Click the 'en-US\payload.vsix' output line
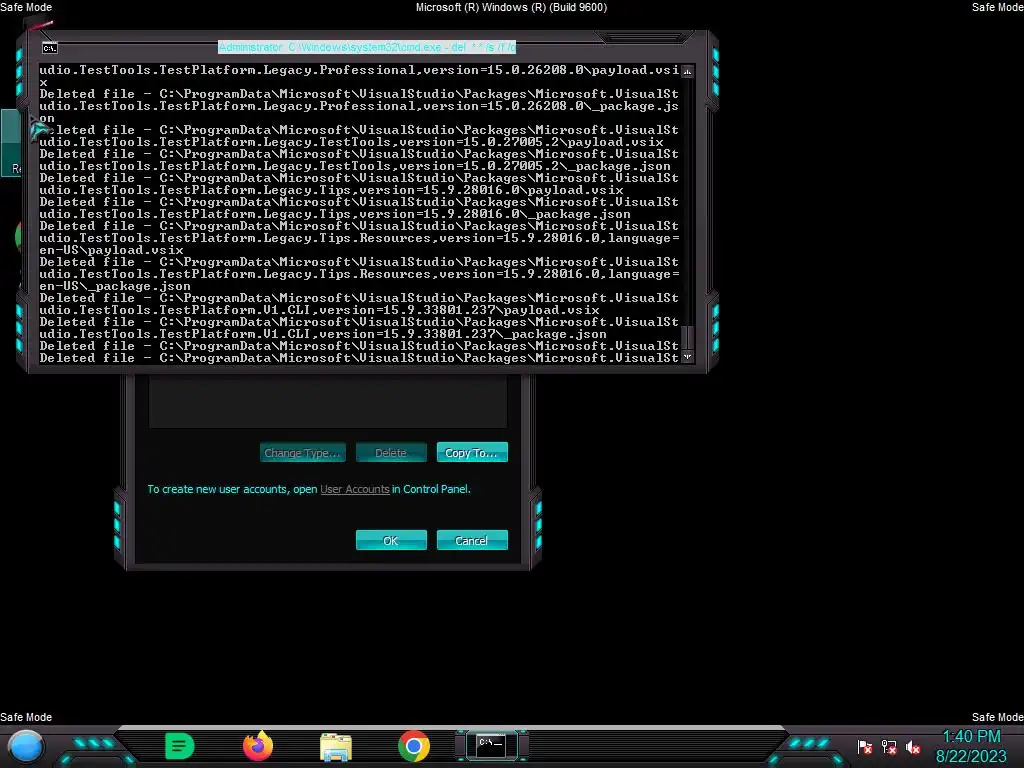1024x768 pixels. [x=111, y=249]
